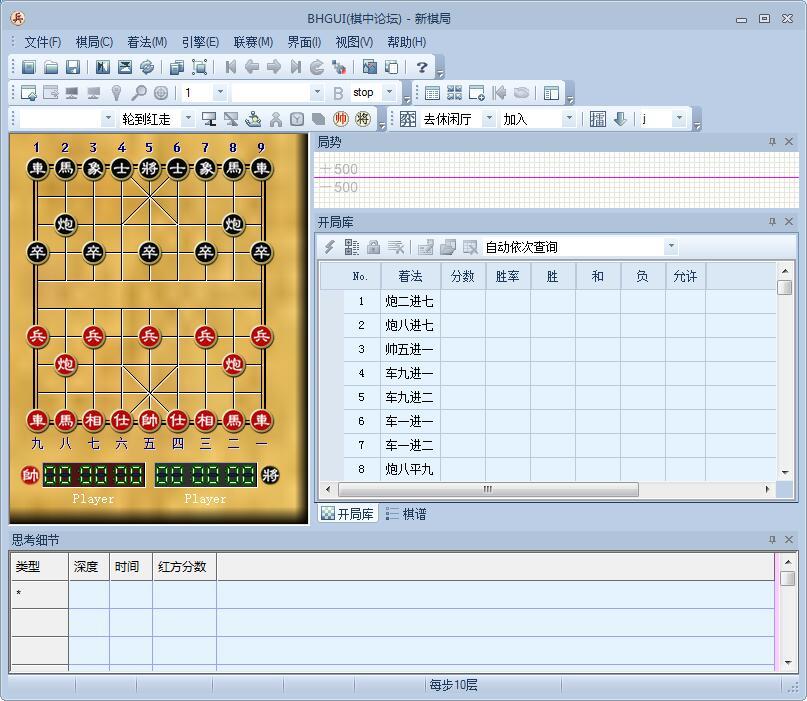Switch to the 开局库 tab
Viewport: 807px width, 701px height.
[x=348, y=514]
